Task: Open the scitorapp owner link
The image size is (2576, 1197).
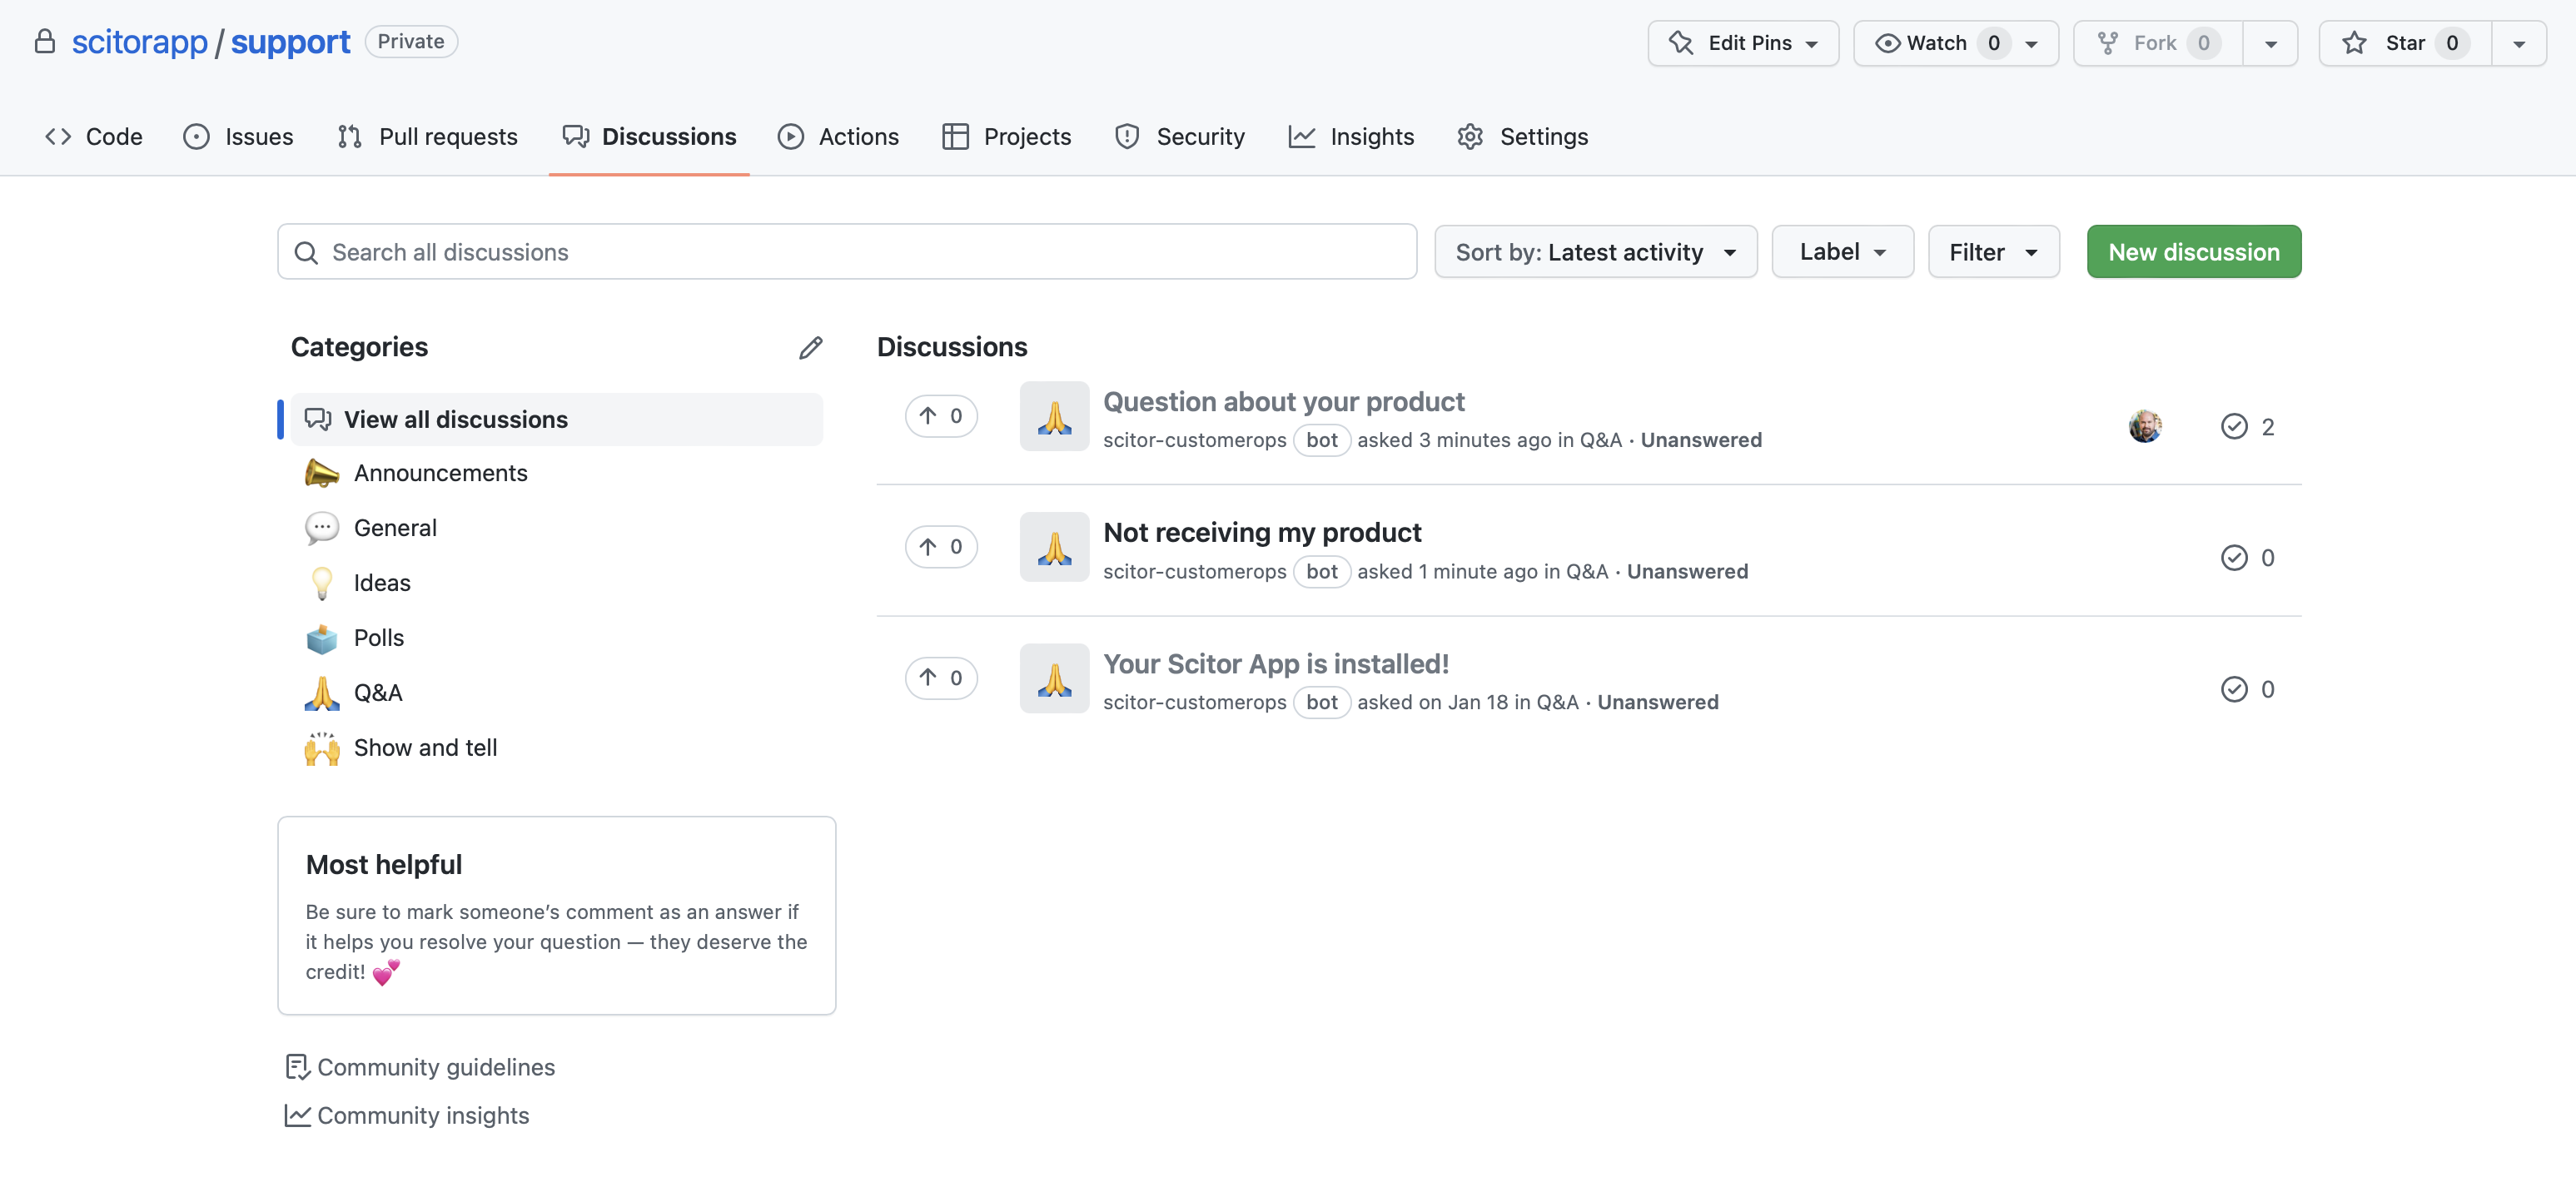Action: (x=140, y=42)
